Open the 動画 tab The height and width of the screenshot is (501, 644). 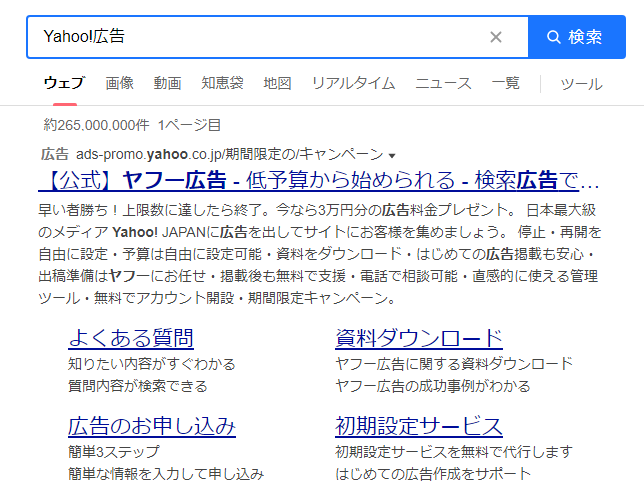(168, 83)
